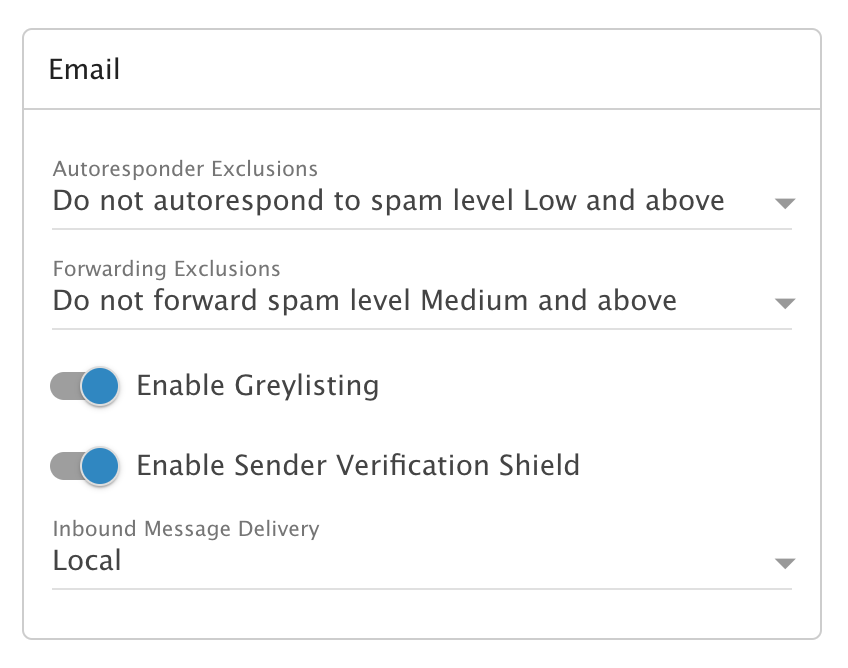The height and width of the screenshot is (668, 848).
Task: Click the "Inbound Message Delivery" field label
Action: point(186,528)
